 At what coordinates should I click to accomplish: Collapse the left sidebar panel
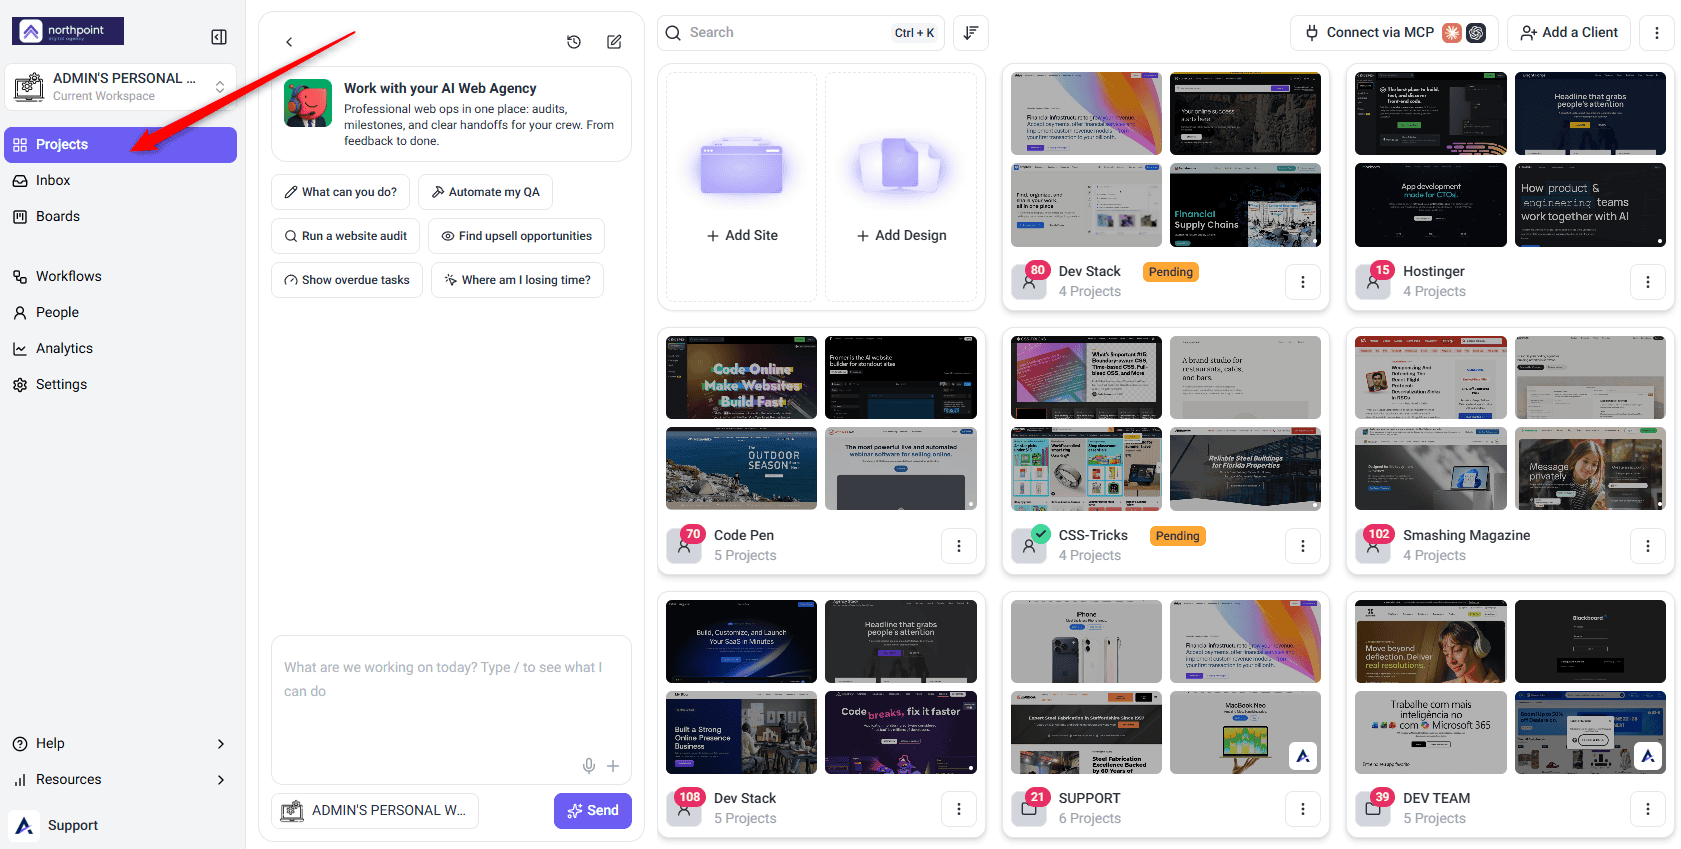coord(219,37)
